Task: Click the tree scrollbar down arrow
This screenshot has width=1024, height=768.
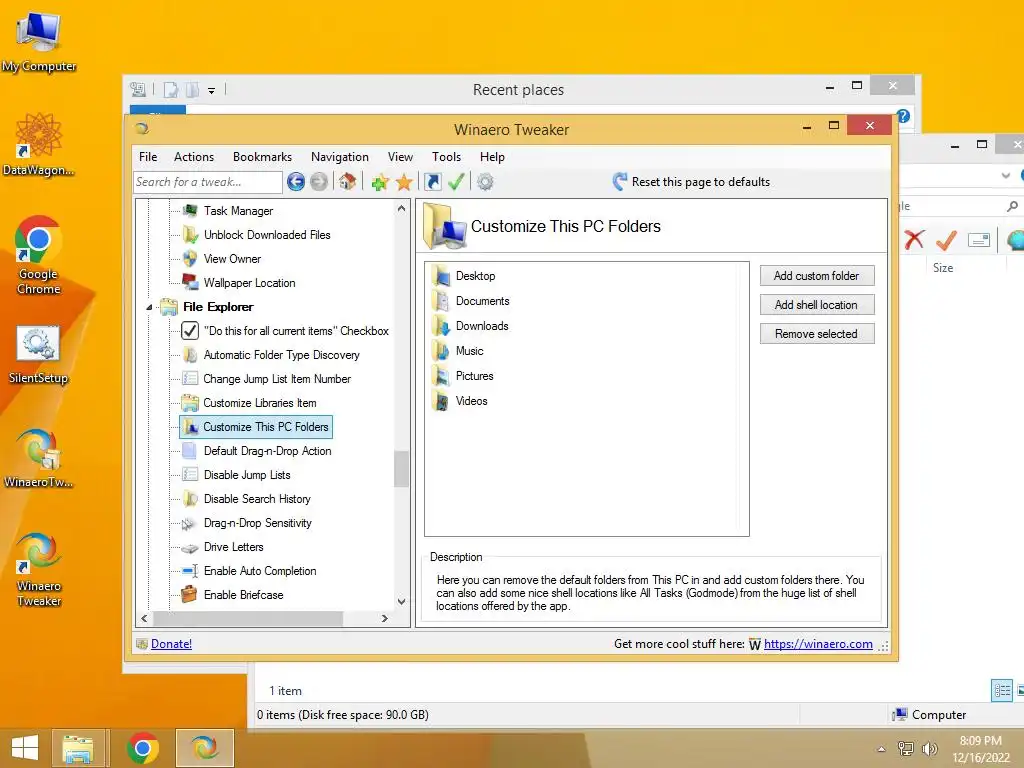Action: point(401,601)
